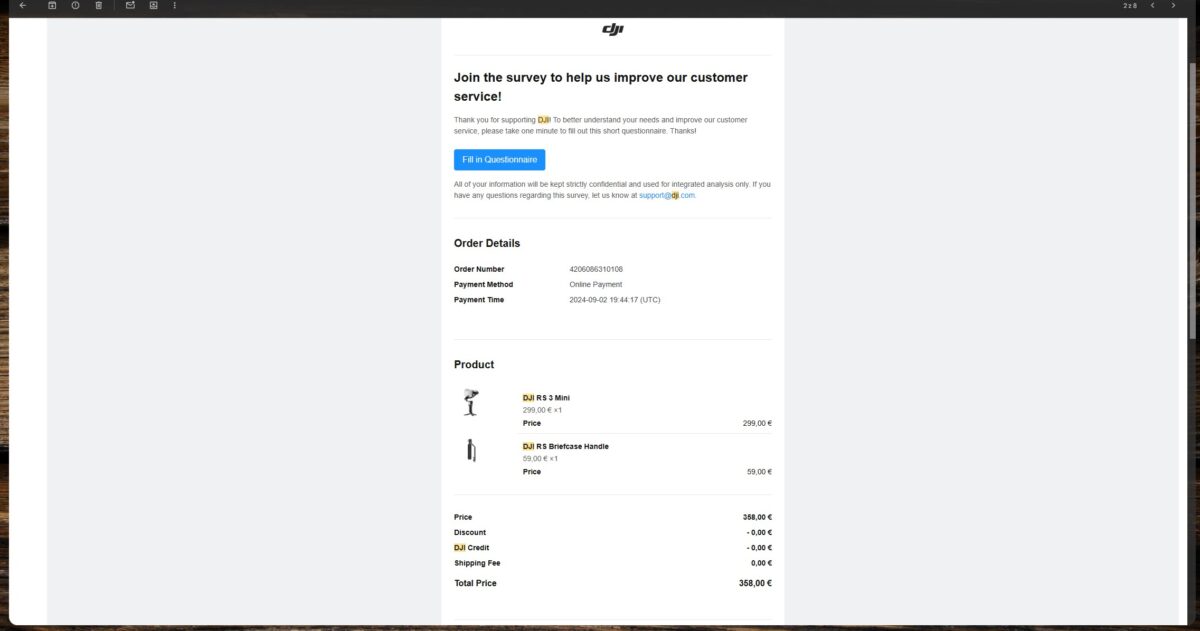Click the email position counter

click(x=1130, y=6)
